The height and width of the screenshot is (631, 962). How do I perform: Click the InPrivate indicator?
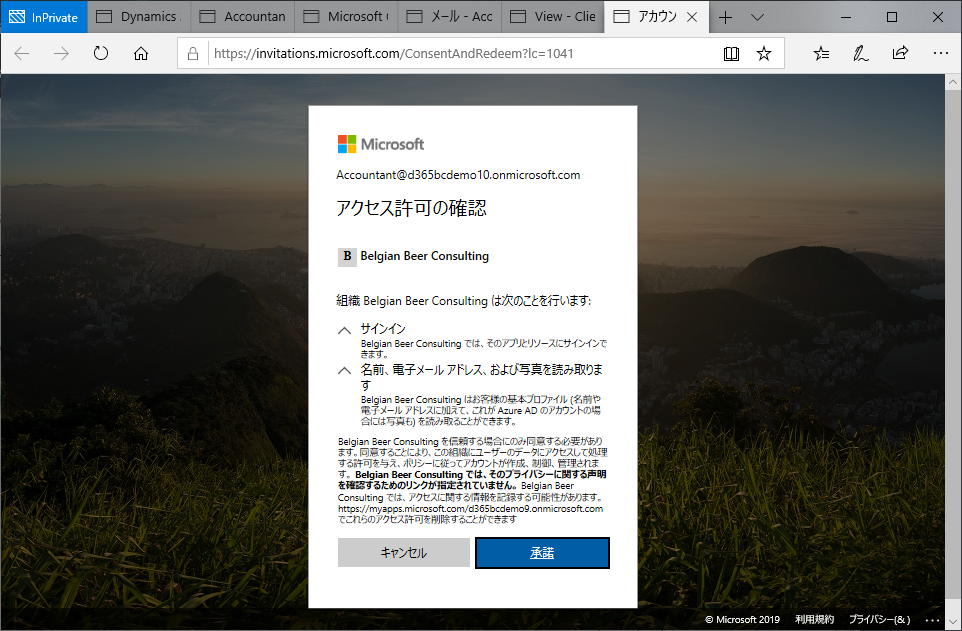pos(44,17)
